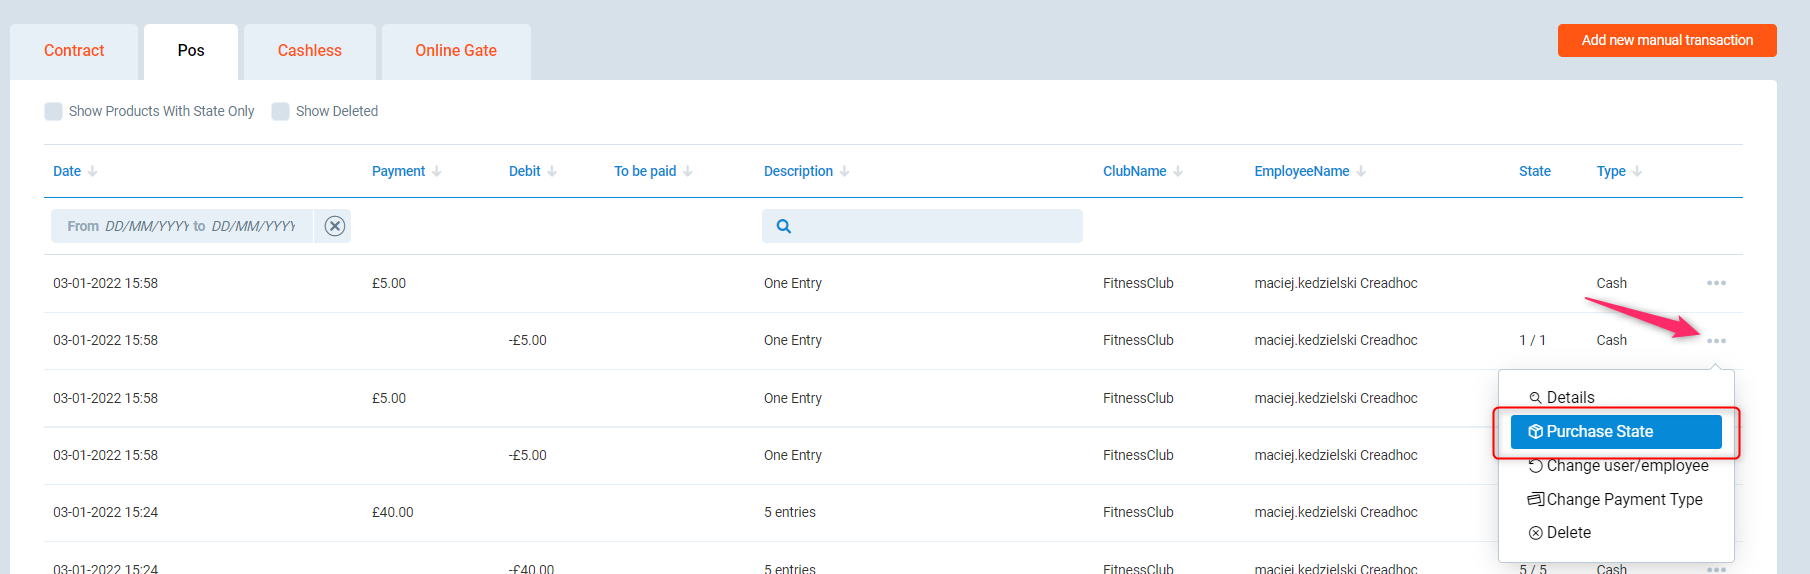Sort by Payment column arrow
The height and width of the screenshot is (574, 1810).
(437, 171)
